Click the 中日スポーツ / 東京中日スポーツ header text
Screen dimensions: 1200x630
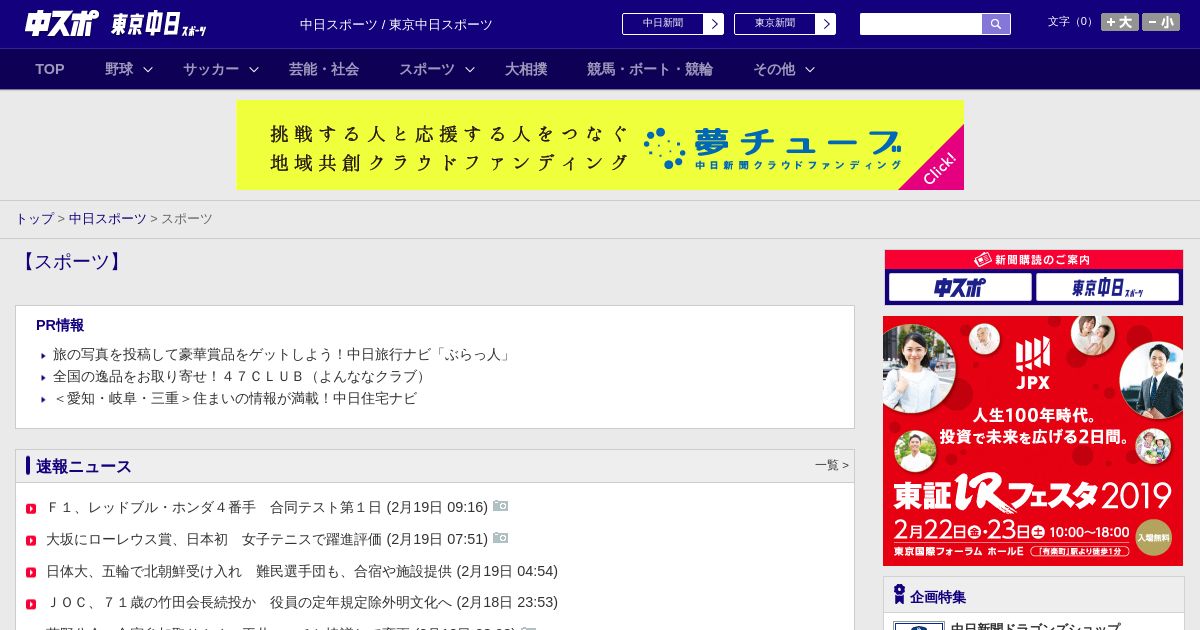[396, 24]
